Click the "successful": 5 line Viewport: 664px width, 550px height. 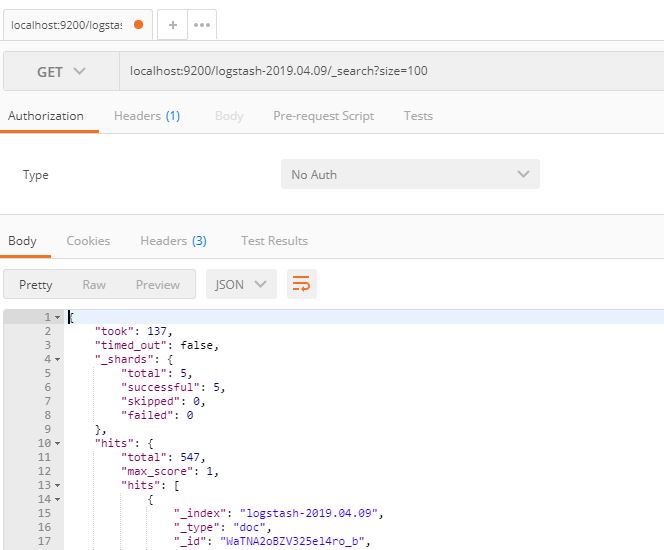pos(173,387)
